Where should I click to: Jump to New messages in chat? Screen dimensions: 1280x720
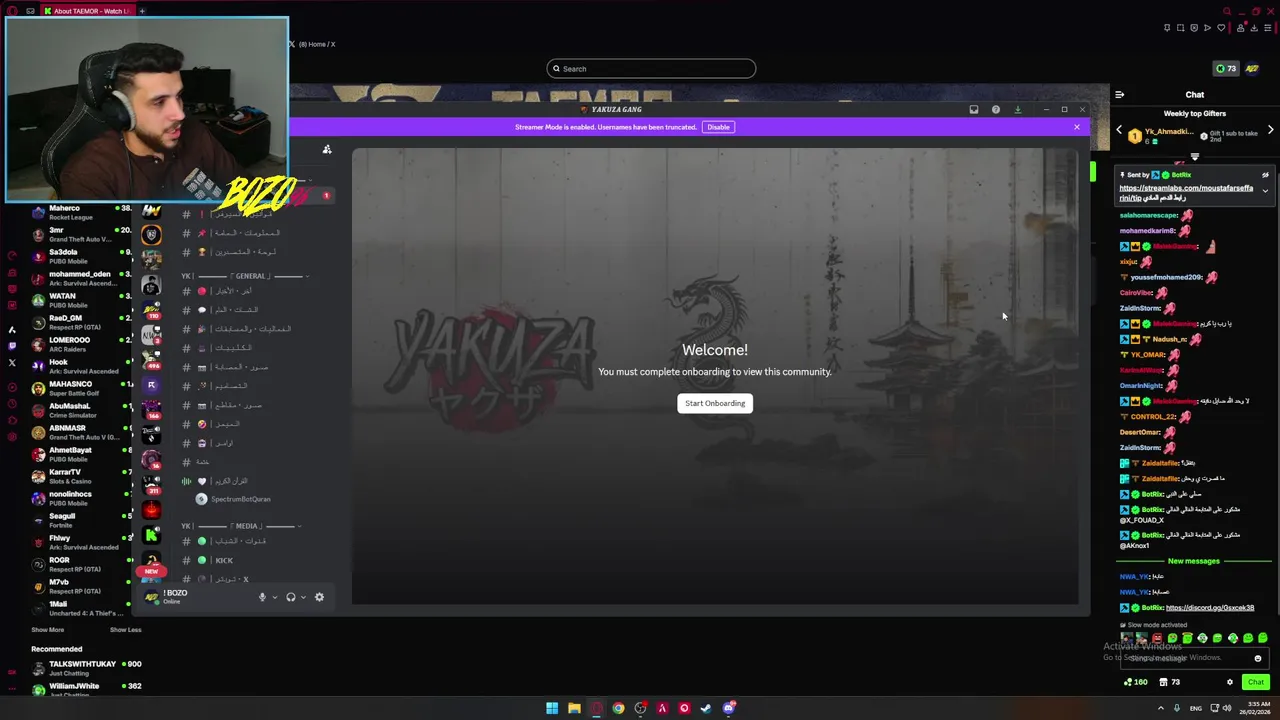(x=1194, y=561)
